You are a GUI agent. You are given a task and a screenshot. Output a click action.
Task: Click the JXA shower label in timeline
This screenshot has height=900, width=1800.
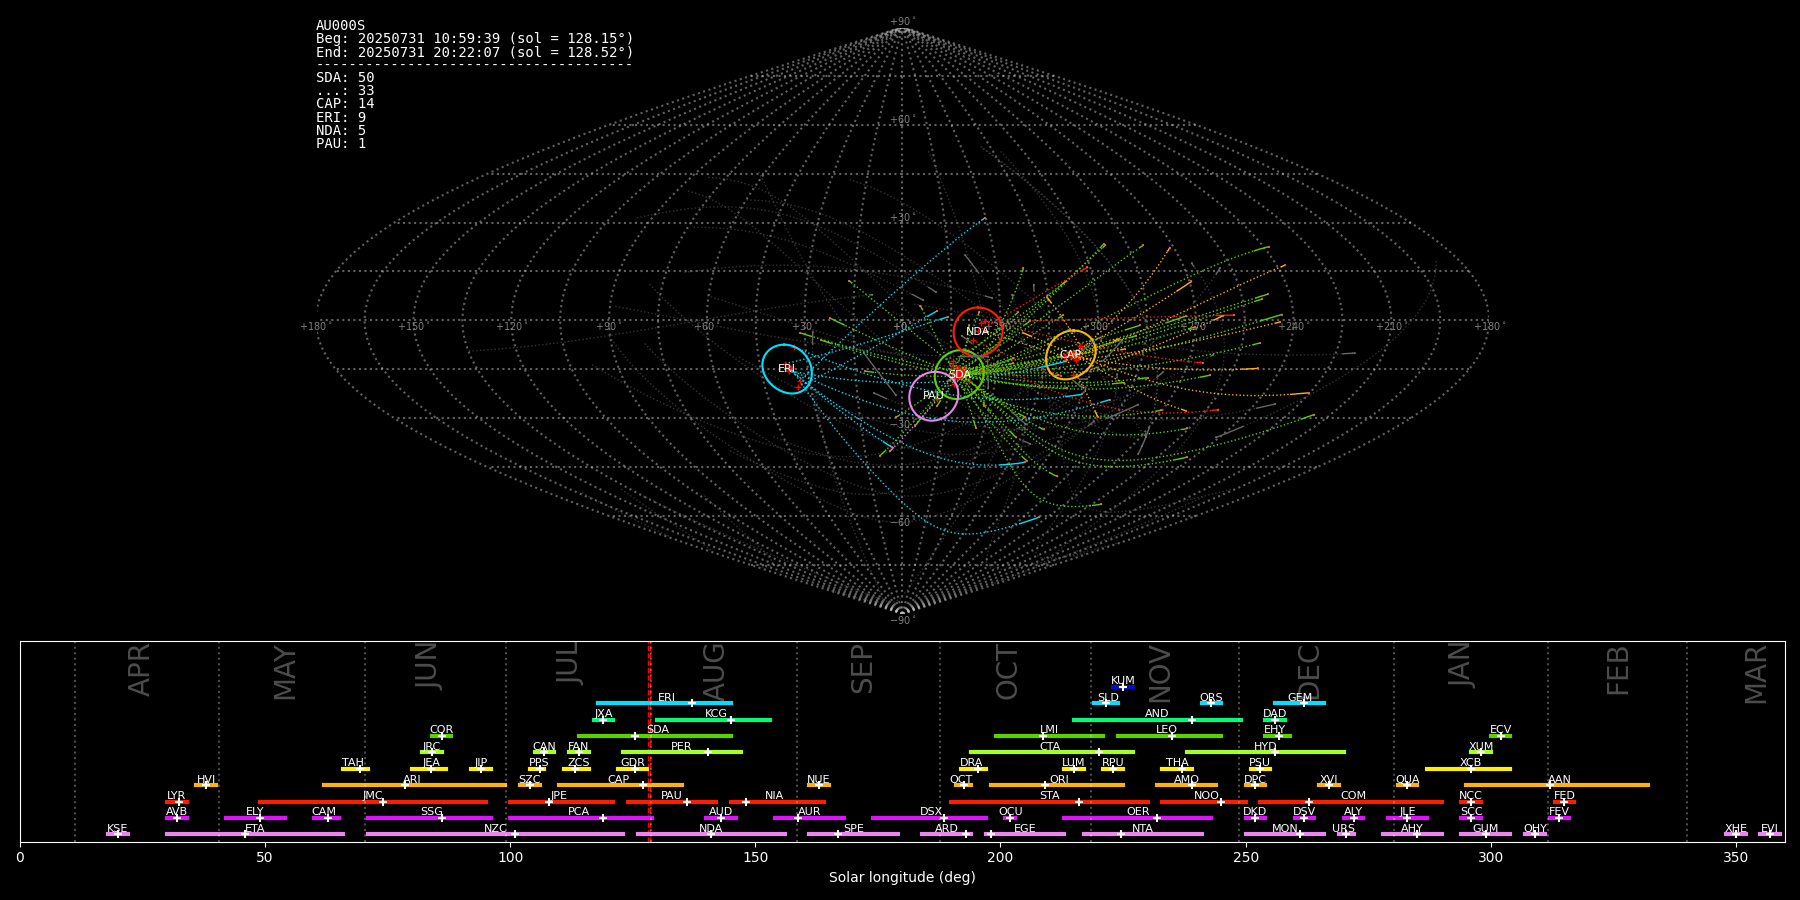(603, 714)
